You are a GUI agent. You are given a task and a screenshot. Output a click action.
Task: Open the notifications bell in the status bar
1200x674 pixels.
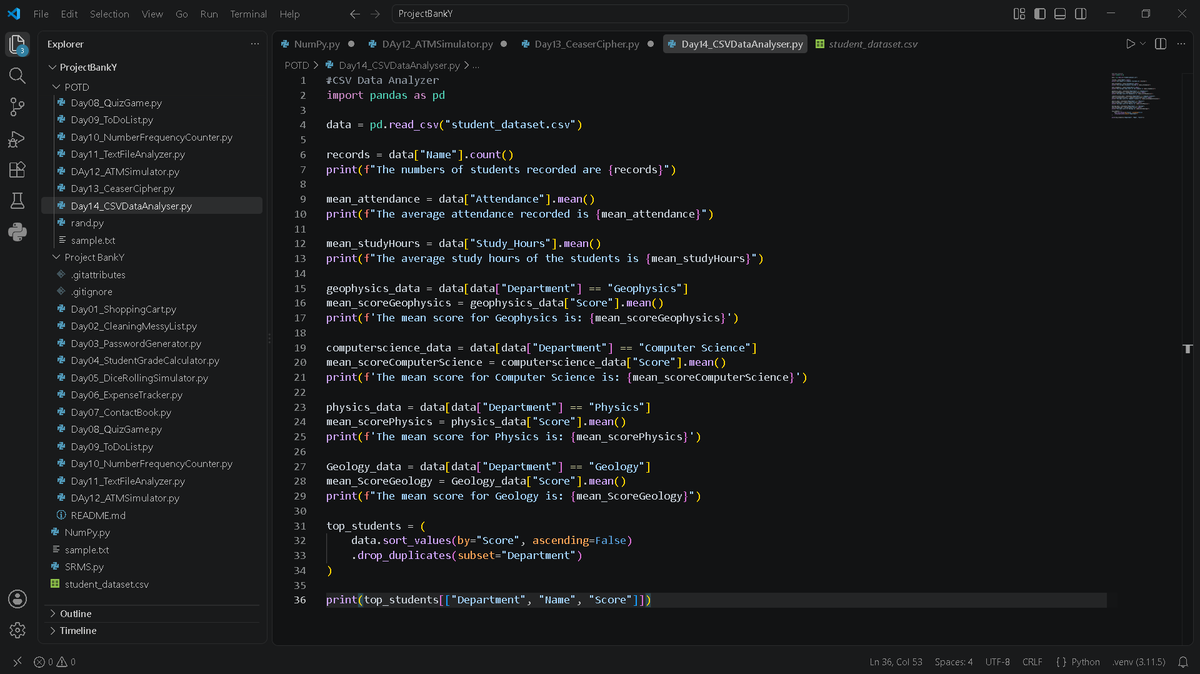(1183, 662)
